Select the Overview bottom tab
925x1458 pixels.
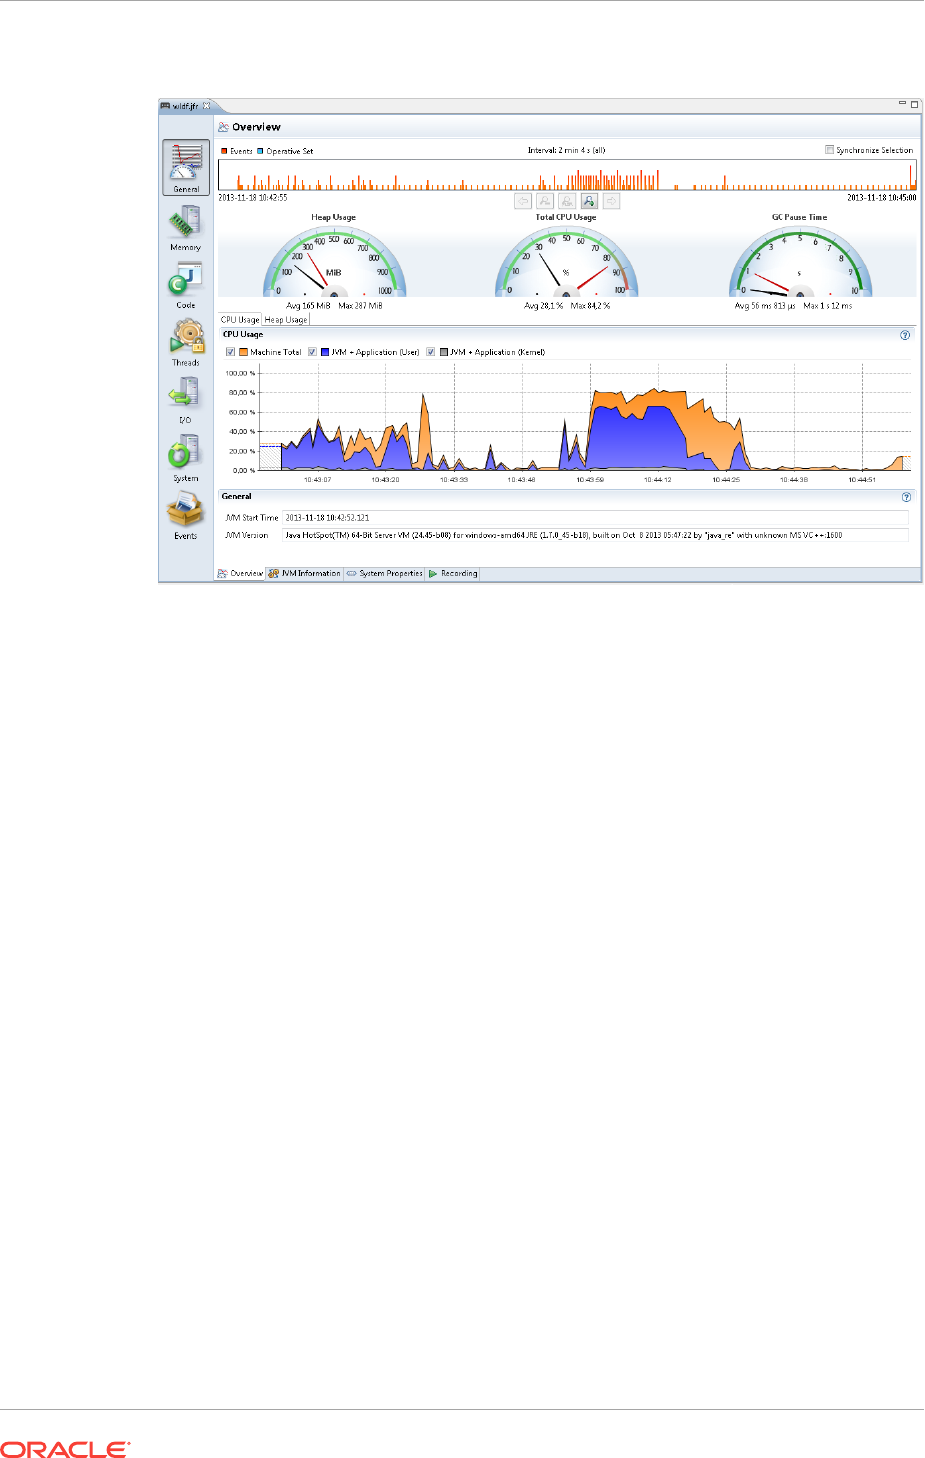click(x=240, y=574)
